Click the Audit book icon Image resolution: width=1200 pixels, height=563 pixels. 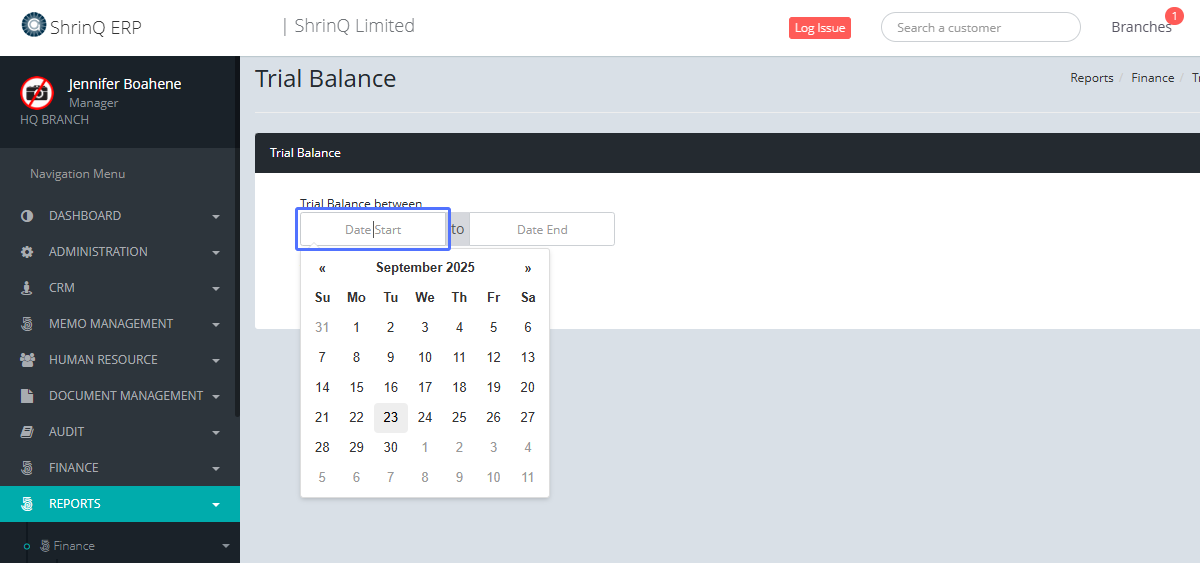(27, 432)
